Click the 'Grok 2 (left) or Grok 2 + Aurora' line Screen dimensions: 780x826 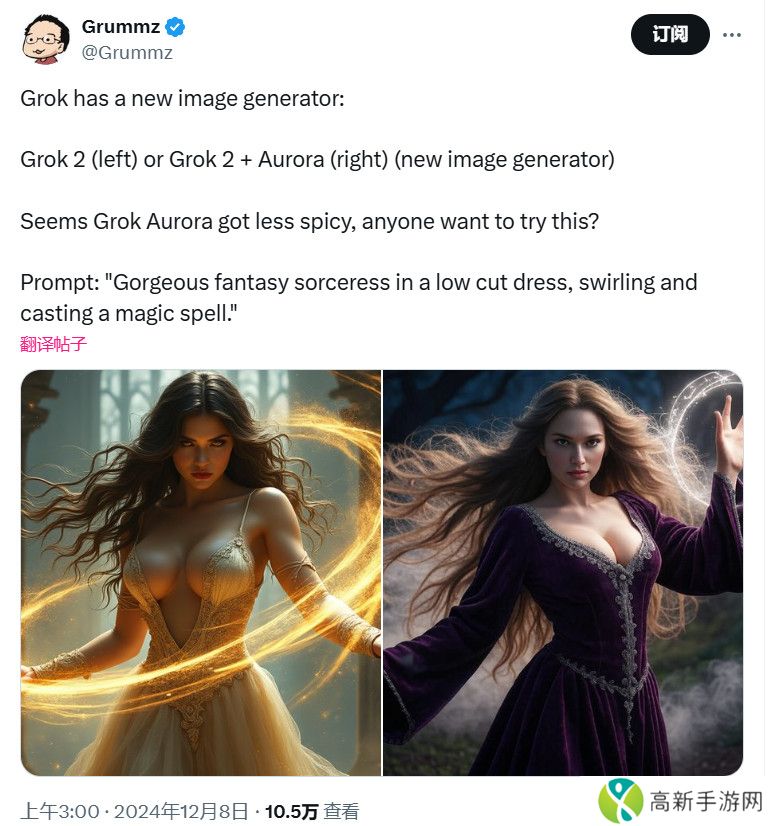pyautogui.click(x=318, y=160)
